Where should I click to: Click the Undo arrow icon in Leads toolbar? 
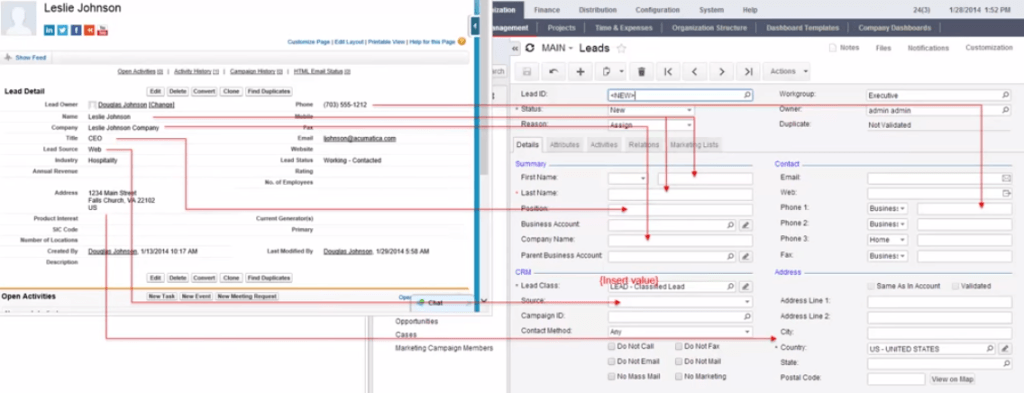coord(554,71)
